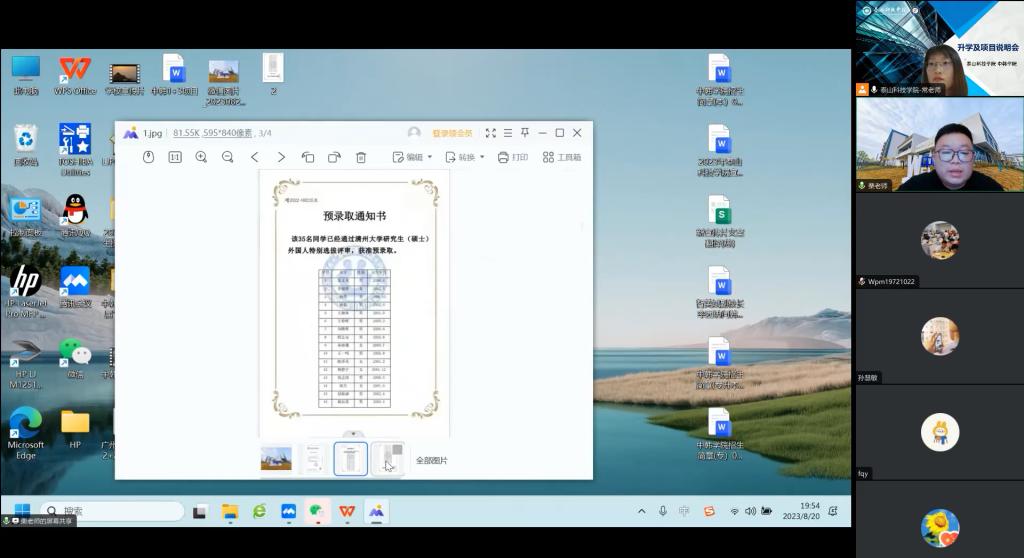Go to the next image arrow
The width and height of the screenshot is (1024, 558).
[x=281, y=157]
